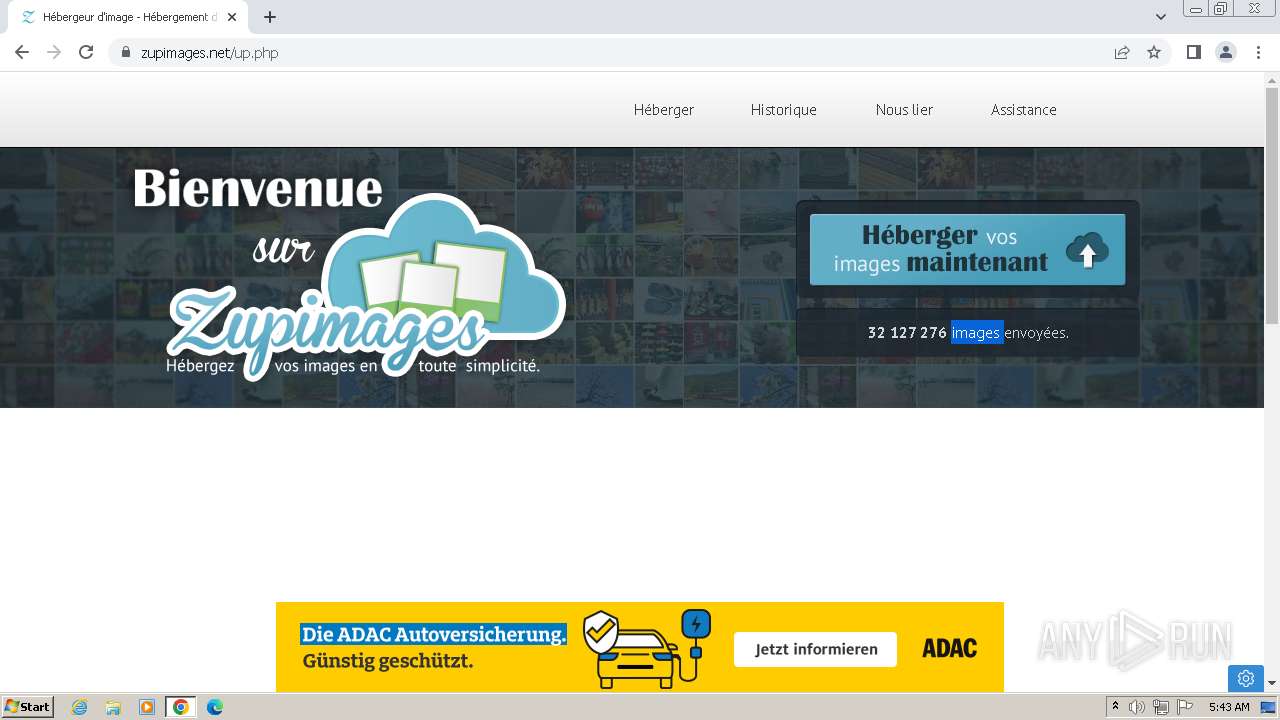This screenshot has width=1280, height=720.
Task: Open Microsoft Edge from the taskbar
Action: click(215, 707)
